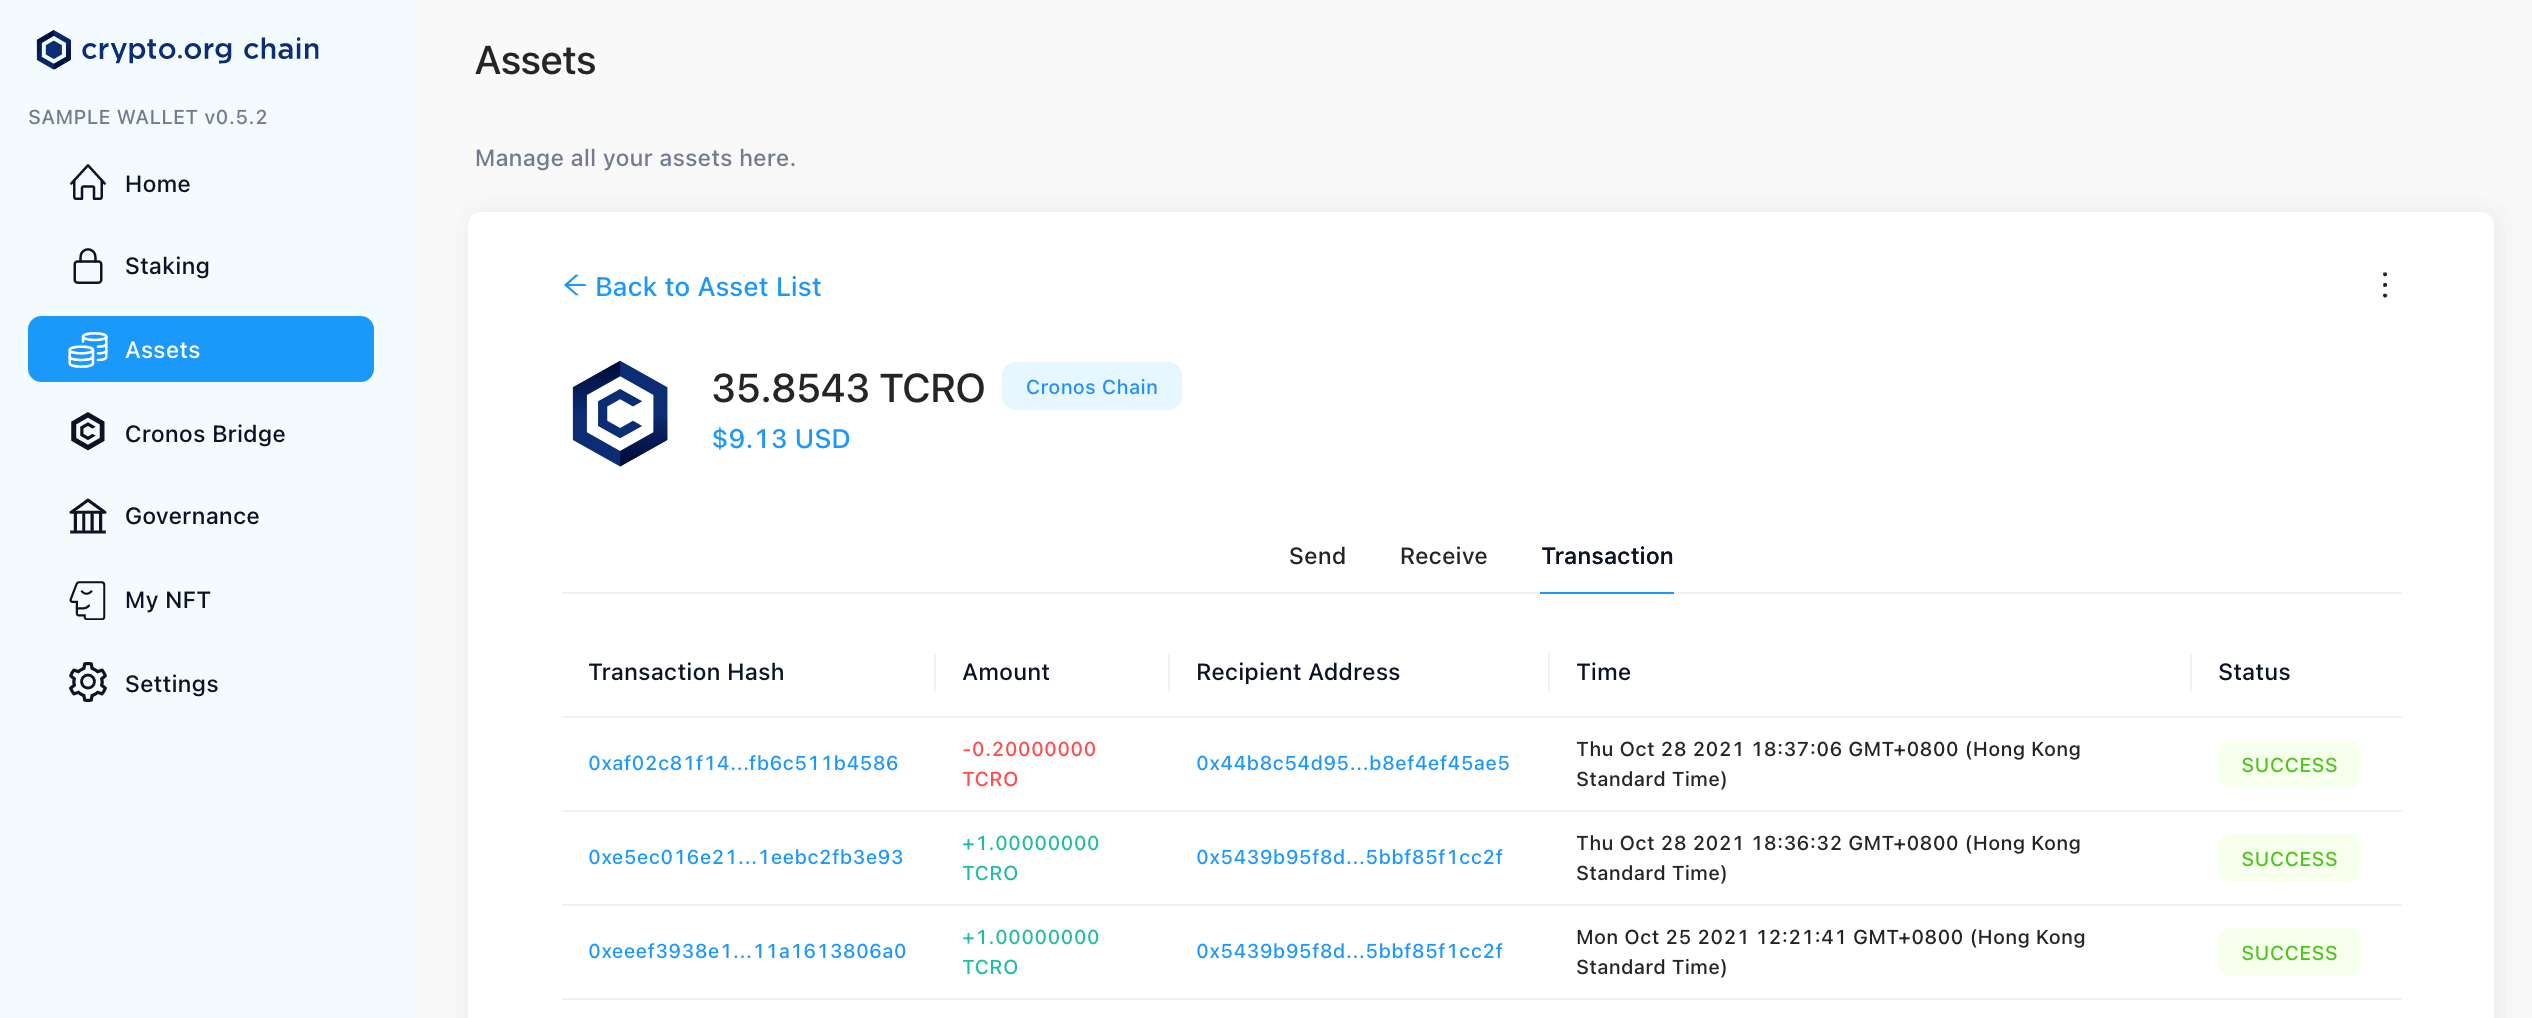This screenshot has height=1018, width=2532.
Task: Click the Transaction Hash column header
Action: [686, 672]
